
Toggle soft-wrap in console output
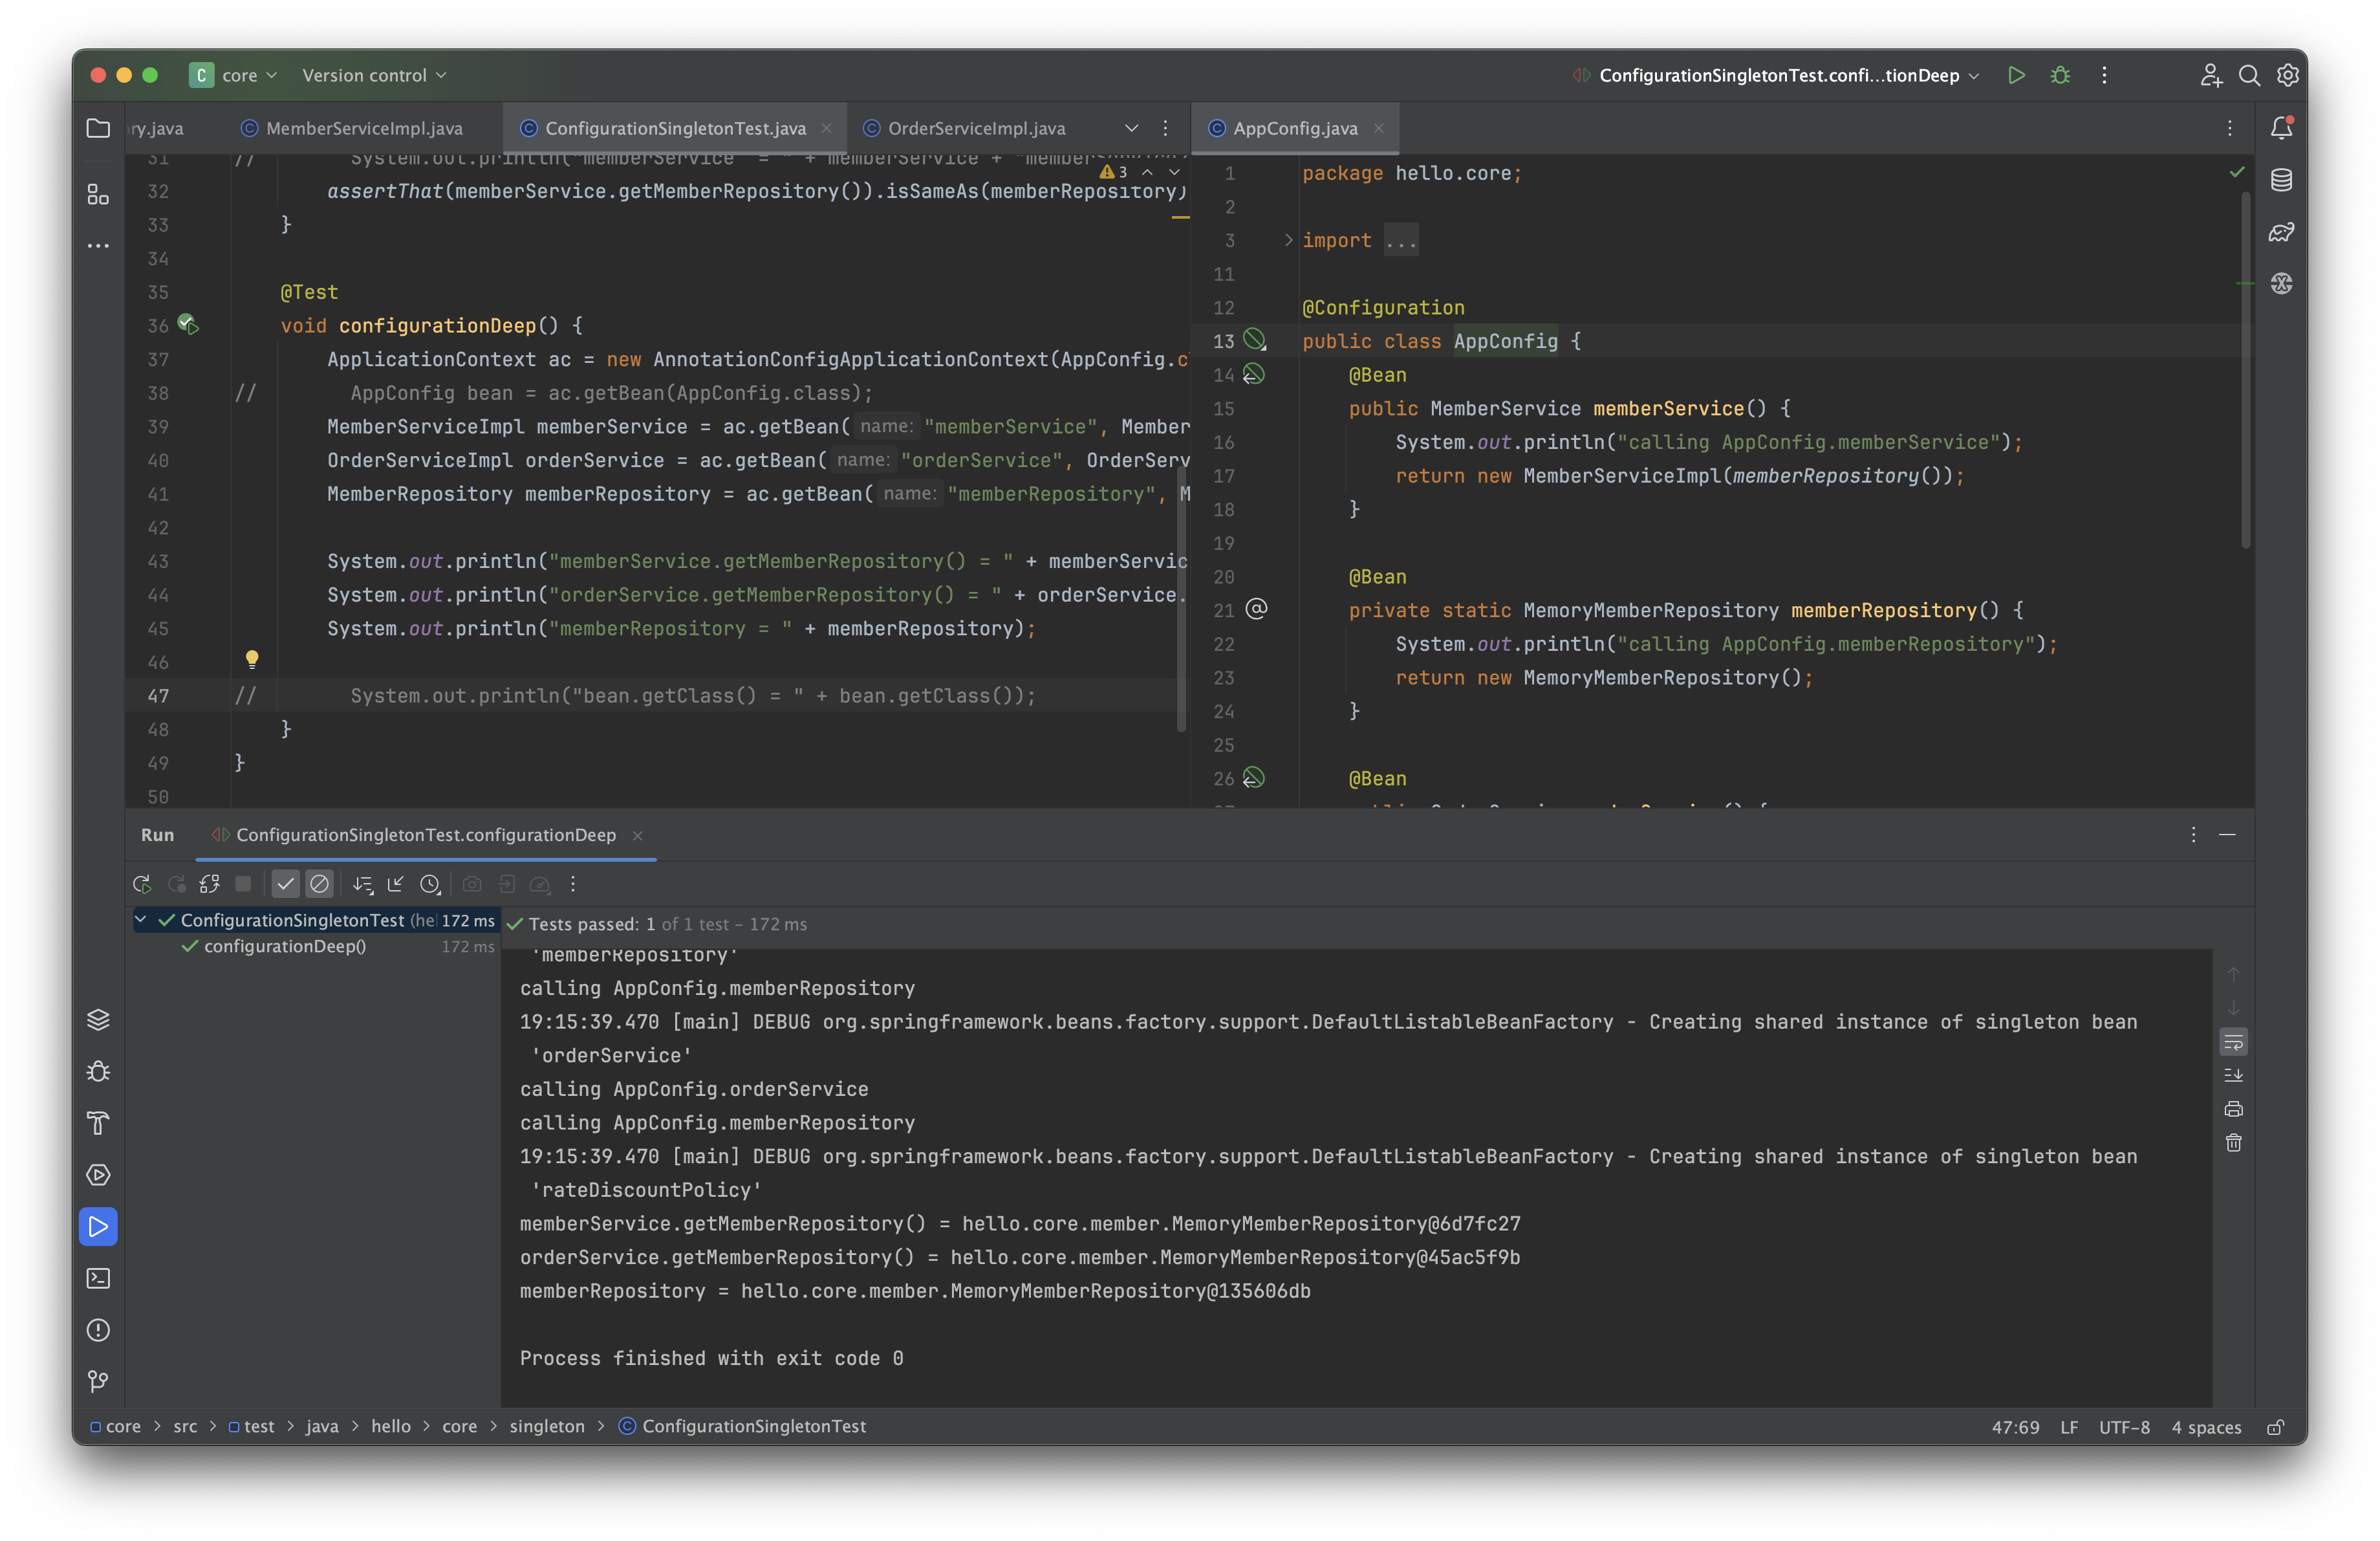2233,1042
